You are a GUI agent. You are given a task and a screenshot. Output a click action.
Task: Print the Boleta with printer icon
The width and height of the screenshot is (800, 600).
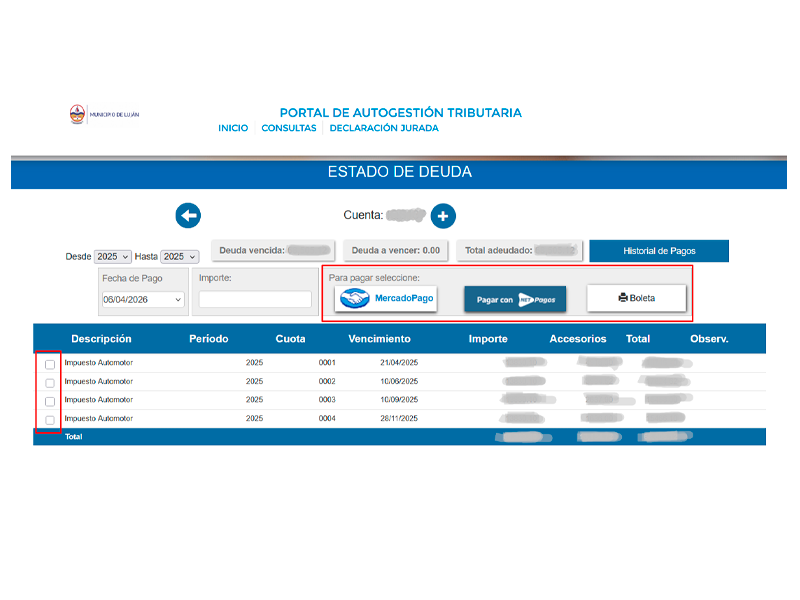pos(636,298)
